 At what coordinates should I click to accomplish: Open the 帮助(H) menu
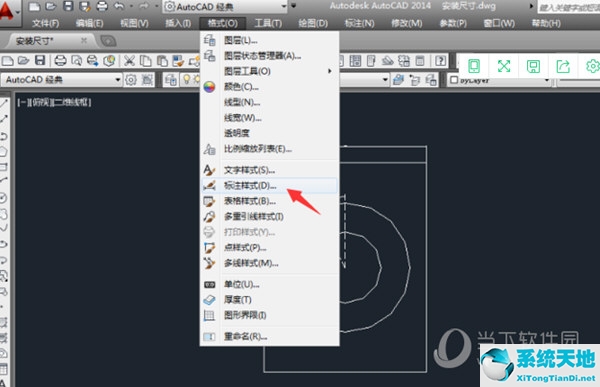coord(546,23)
